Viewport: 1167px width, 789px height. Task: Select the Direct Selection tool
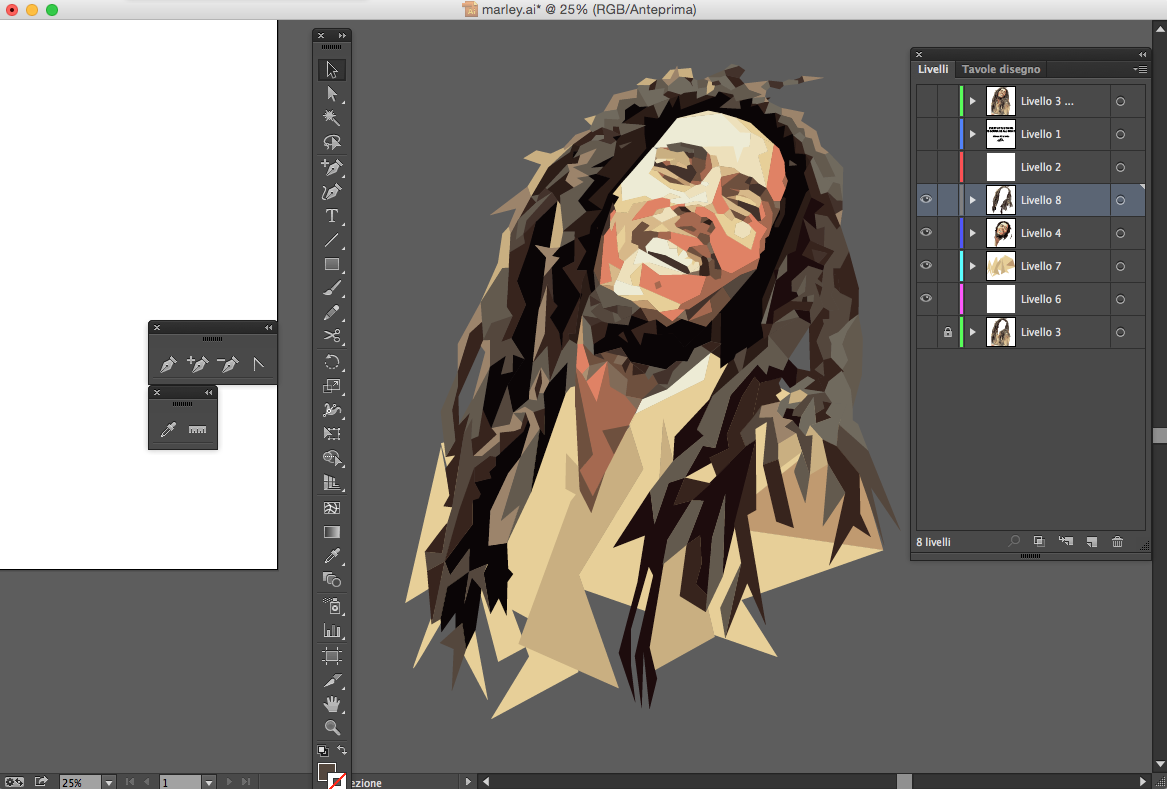point(332,94)
